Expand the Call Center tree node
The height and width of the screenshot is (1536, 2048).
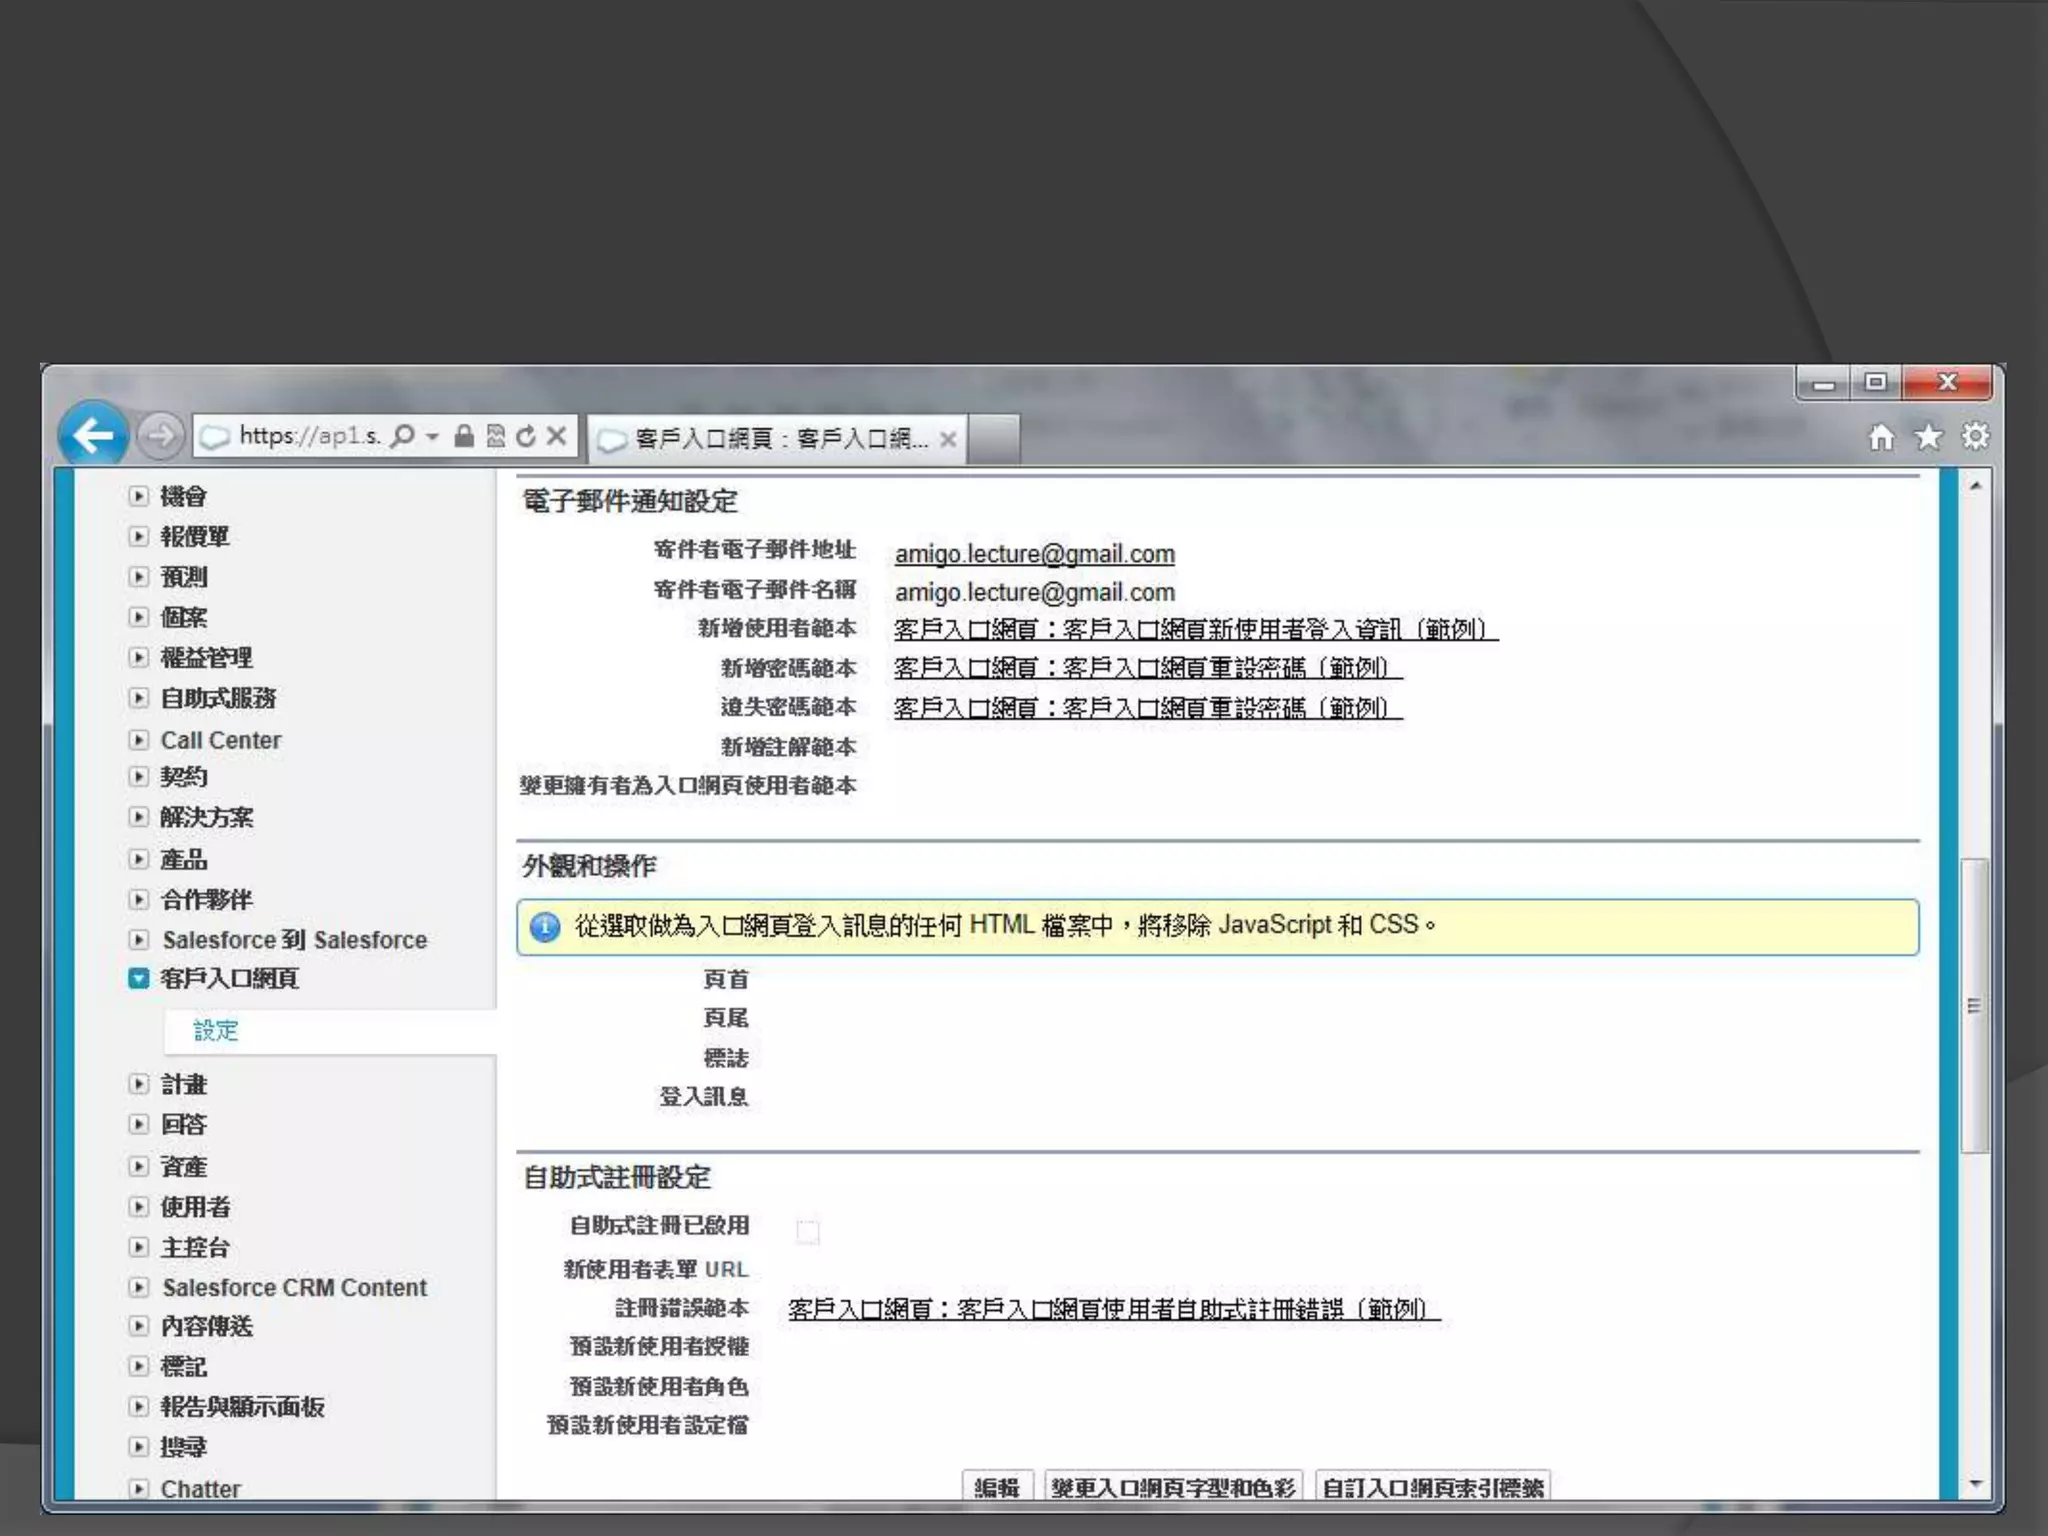point(139,740)
